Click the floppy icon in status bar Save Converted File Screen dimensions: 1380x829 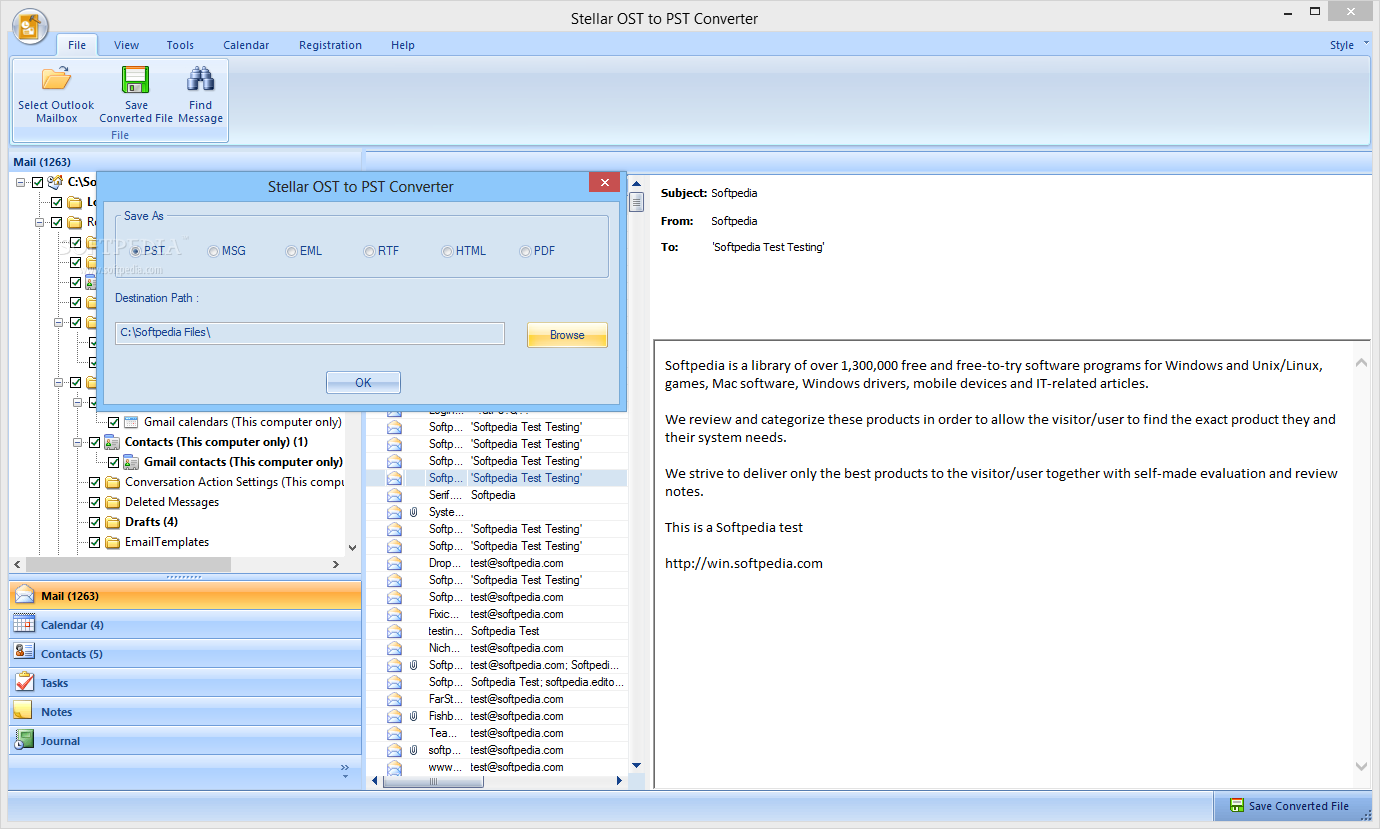click(x=1236, y=806)
